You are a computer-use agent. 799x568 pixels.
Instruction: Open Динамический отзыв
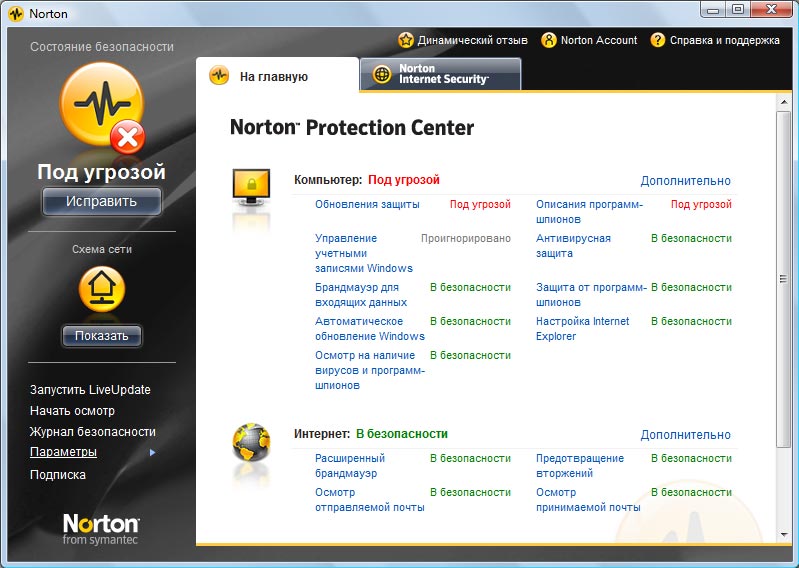(x=472, y=40)
